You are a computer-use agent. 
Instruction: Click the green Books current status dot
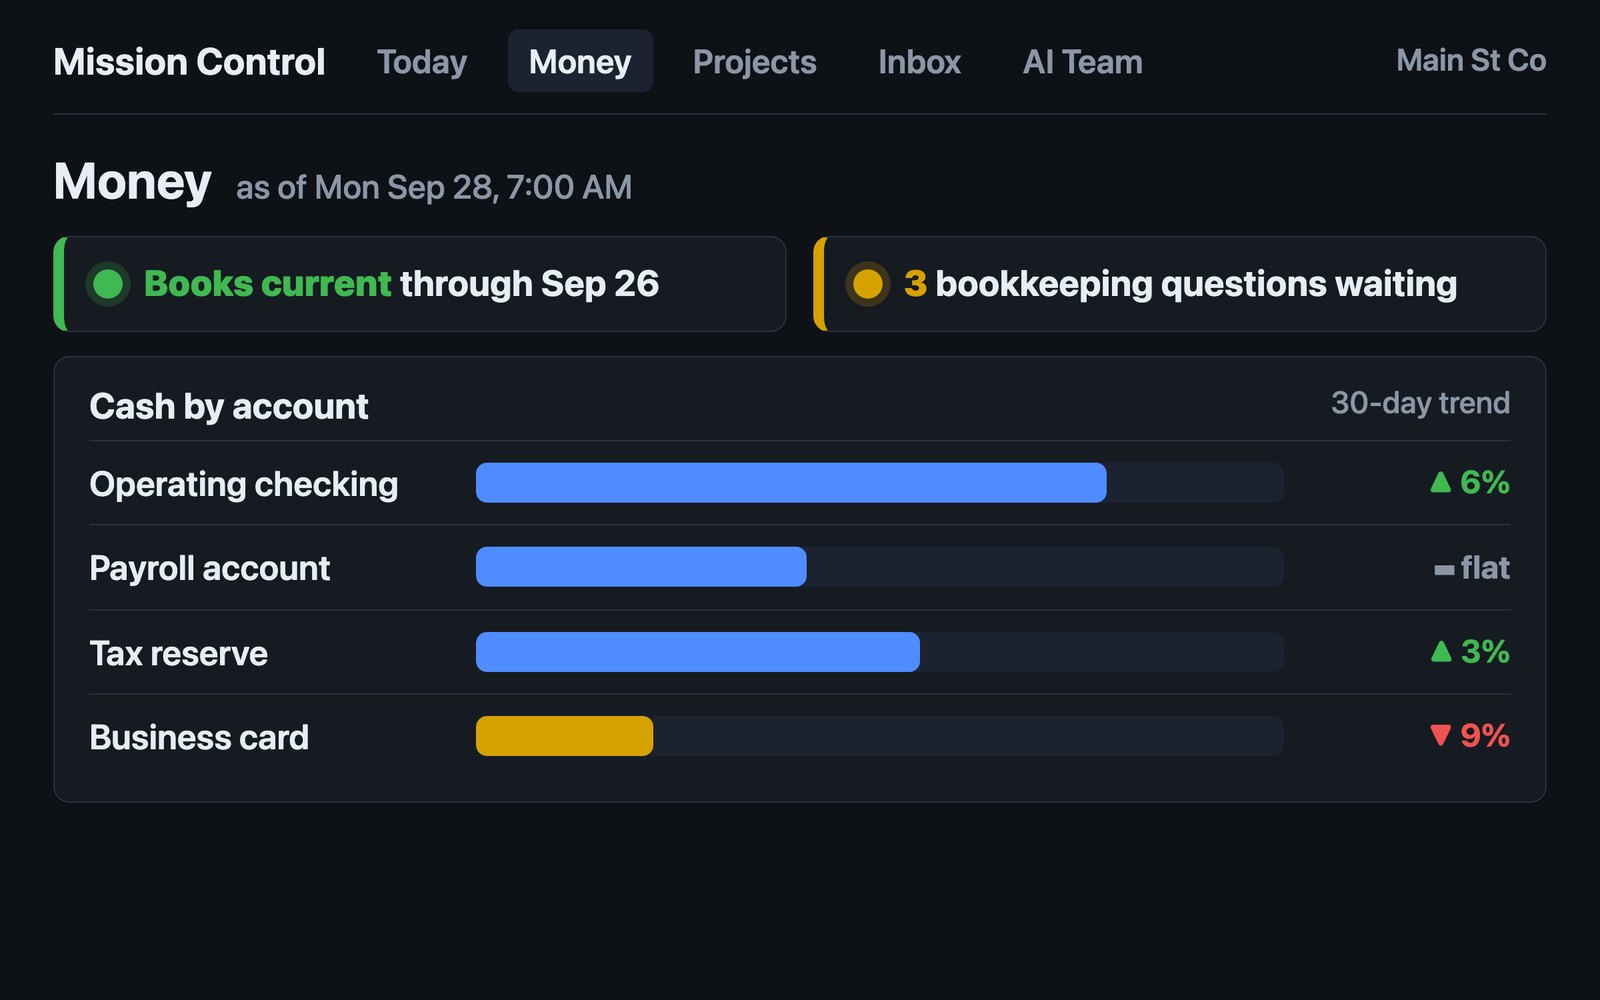click(108, 284)
